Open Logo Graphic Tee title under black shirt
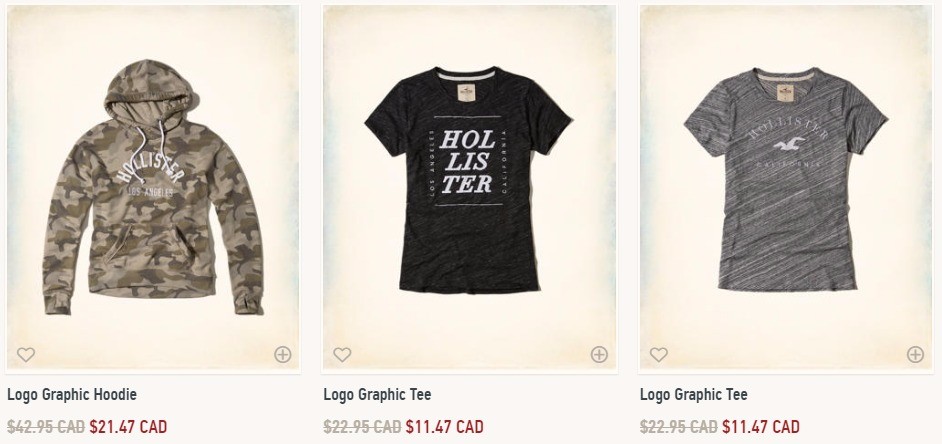The image size is (942, 444). [378, 395]
